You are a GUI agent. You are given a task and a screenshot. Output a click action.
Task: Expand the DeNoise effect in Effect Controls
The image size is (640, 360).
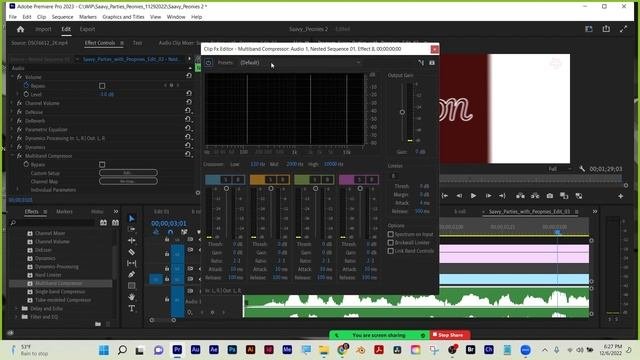click(x=12, y=111)
